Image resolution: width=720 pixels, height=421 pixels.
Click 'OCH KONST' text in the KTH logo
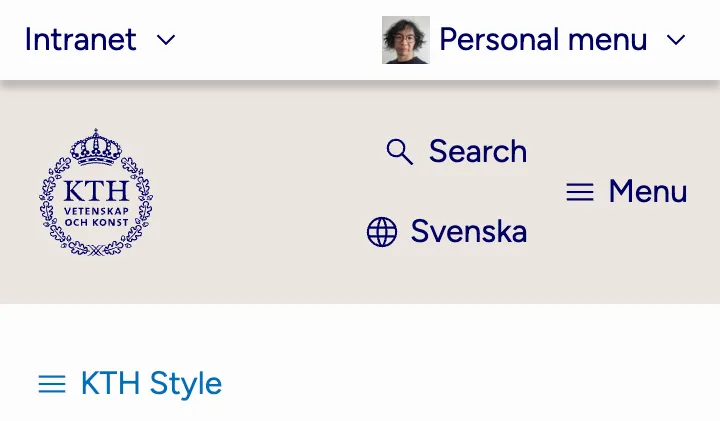(96, 225)
